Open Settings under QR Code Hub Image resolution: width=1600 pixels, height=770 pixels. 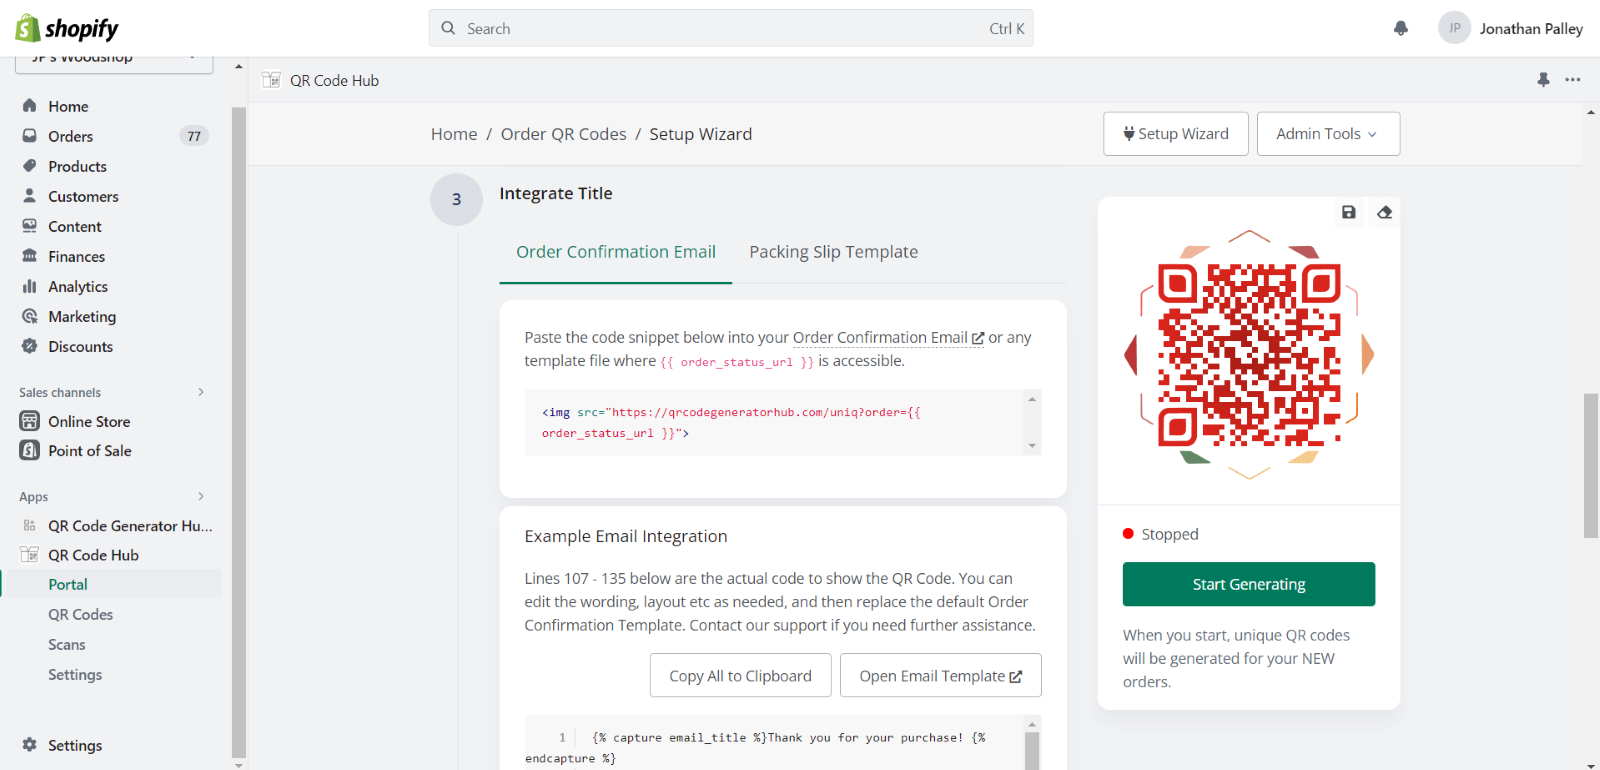point(75,674)
